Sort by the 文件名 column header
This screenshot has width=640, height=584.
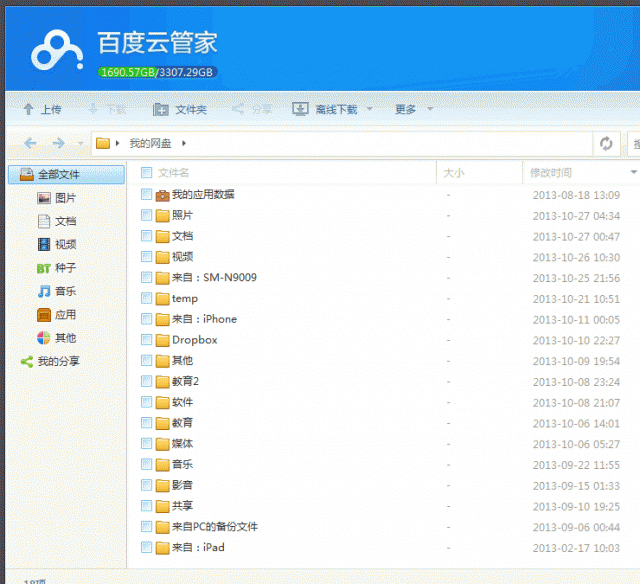173,173
